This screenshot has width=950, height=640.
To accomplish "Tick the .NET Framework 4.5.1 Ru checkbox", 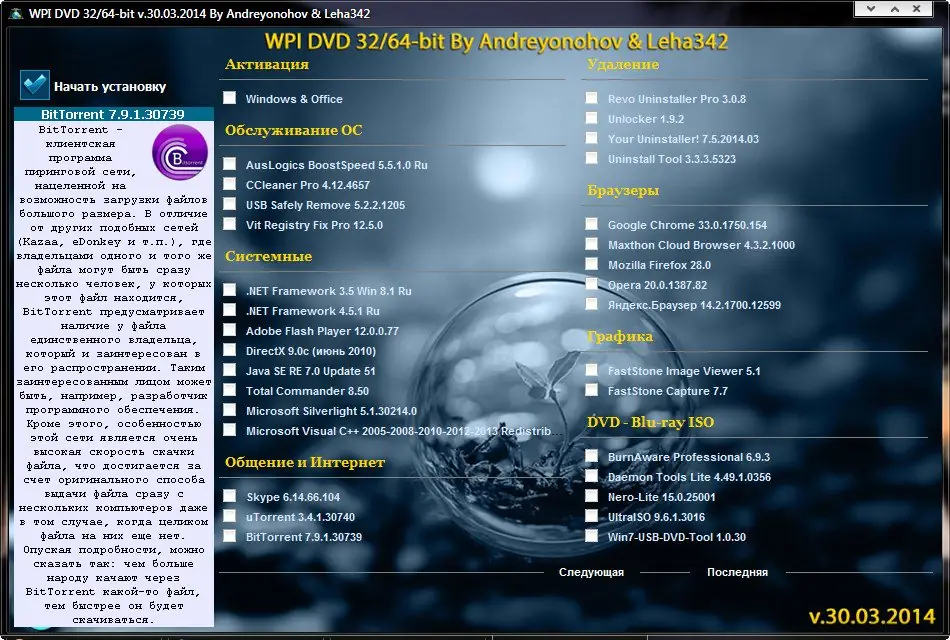I will 230,310.
